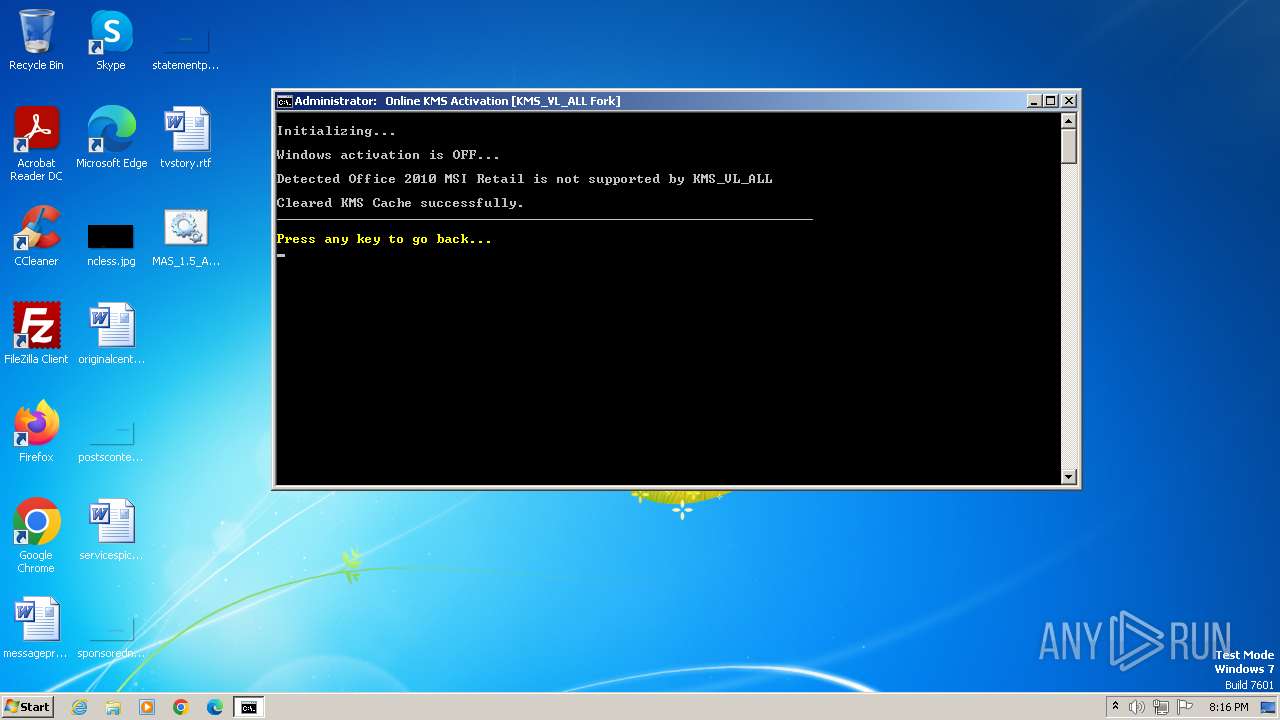Open Chrome from the taskbar
Viewport: 1280px width, 720px height.
(181, 707)
